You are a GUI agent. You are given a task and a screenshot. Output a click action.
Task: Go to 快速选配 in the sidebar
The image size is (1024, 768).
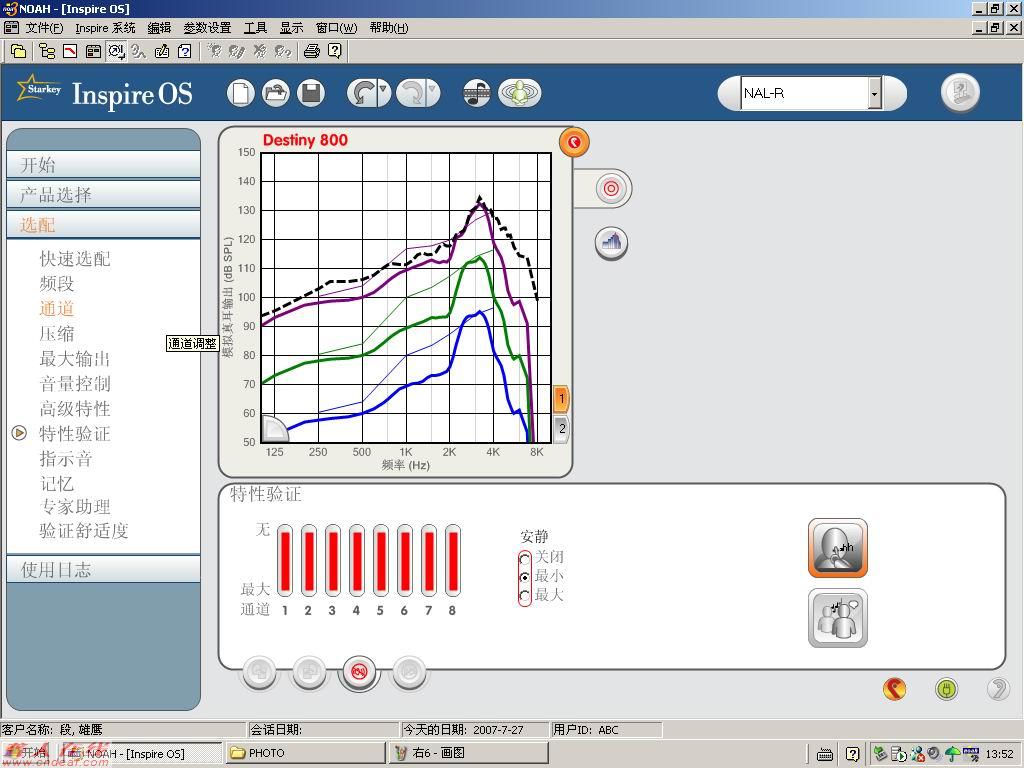[x=75, y=259]
